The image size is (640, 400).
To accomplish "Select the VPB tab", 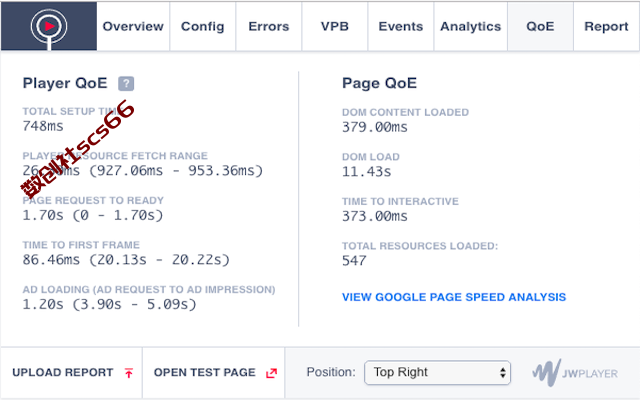I will pyautogui.click(x=335, y=27).
